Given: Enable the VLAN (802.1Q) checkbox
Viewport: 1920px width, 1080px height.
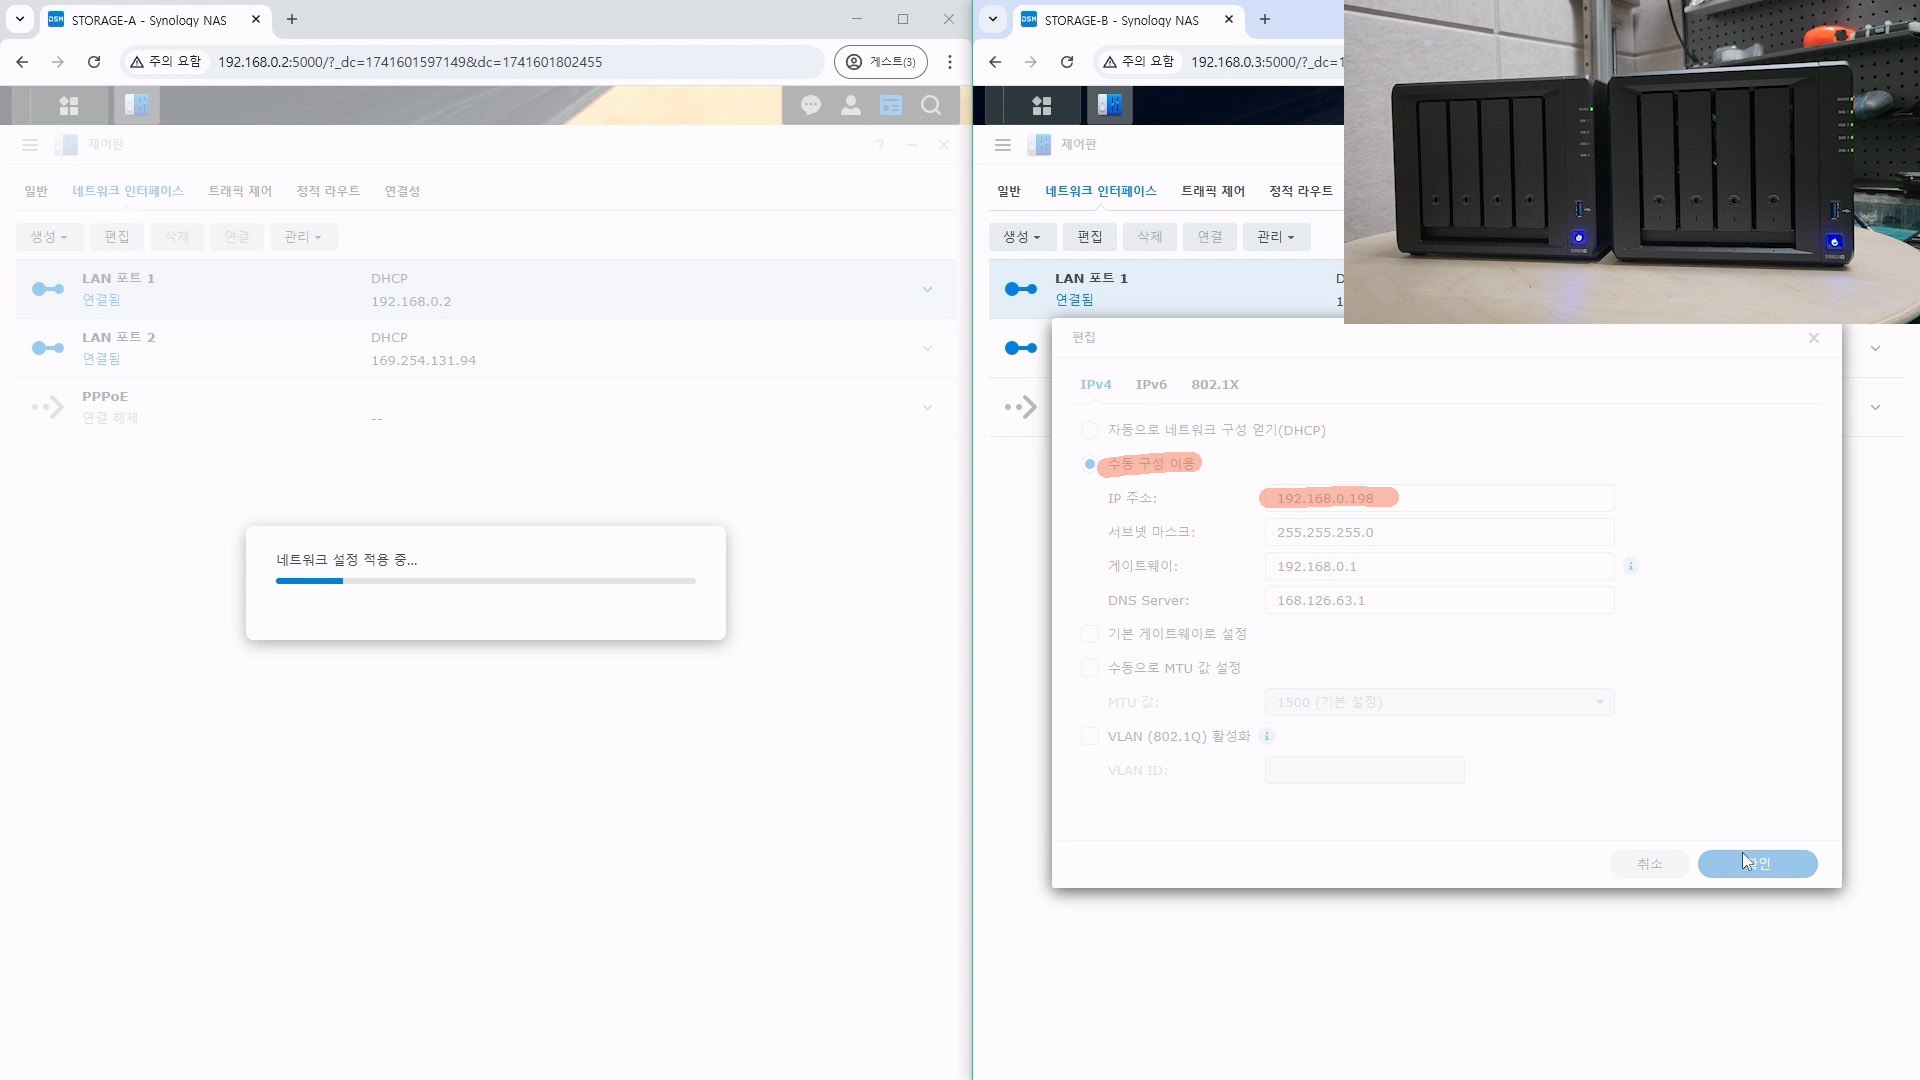Looking at the screenshot, I should (1090, 736).
